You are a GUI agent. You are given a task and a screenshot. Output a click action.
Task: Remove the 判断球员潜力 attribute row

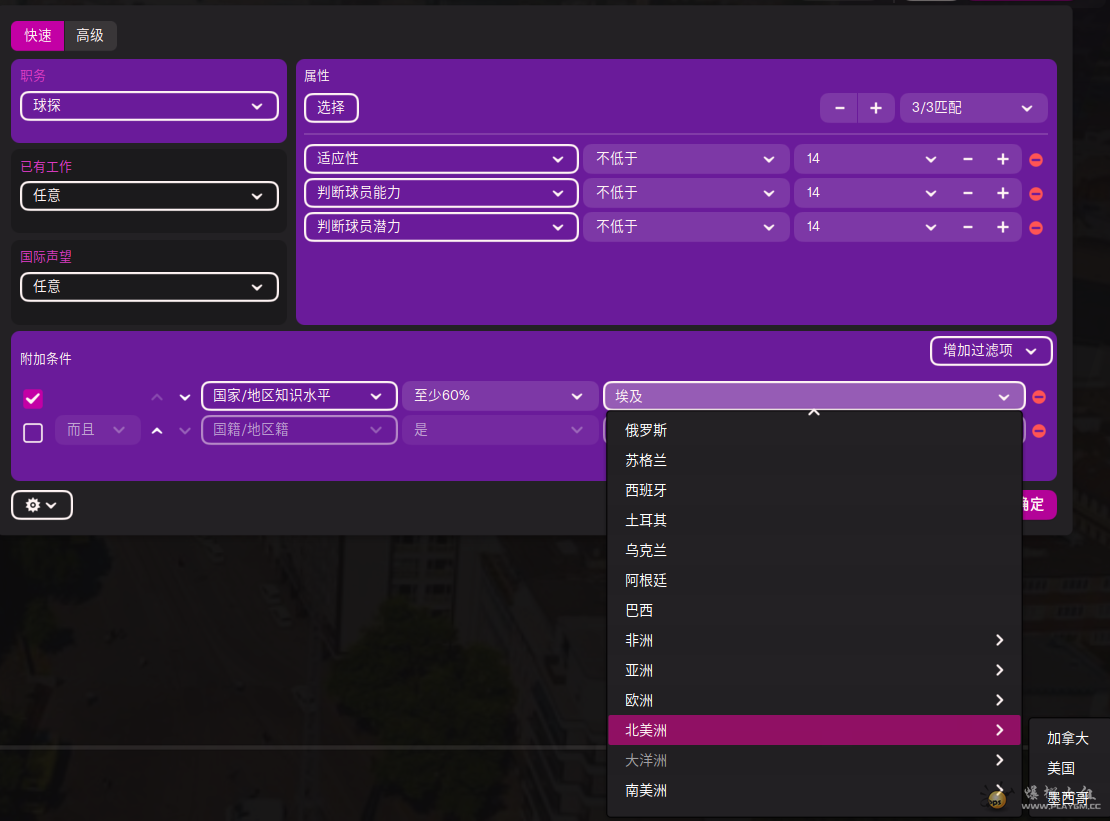point(1036,228)
